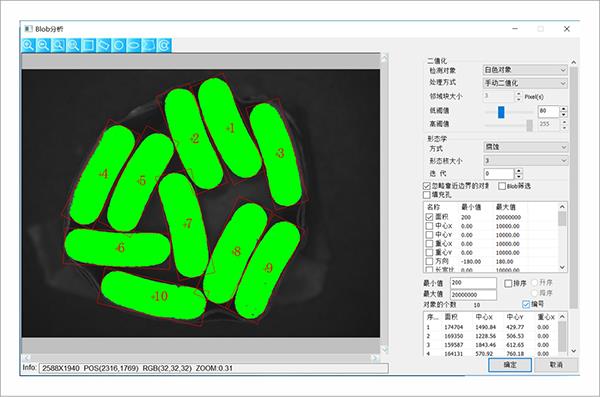Click the 面积 column header in results

pyautogui.click(x=451, y=317)
